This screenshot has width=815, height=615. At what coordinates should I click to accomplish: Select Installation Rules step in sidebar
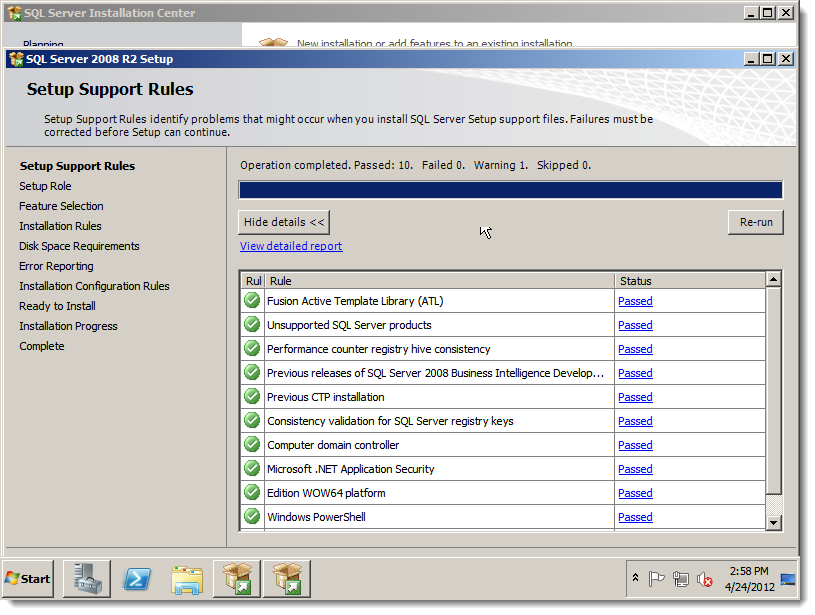pos(60,226)
